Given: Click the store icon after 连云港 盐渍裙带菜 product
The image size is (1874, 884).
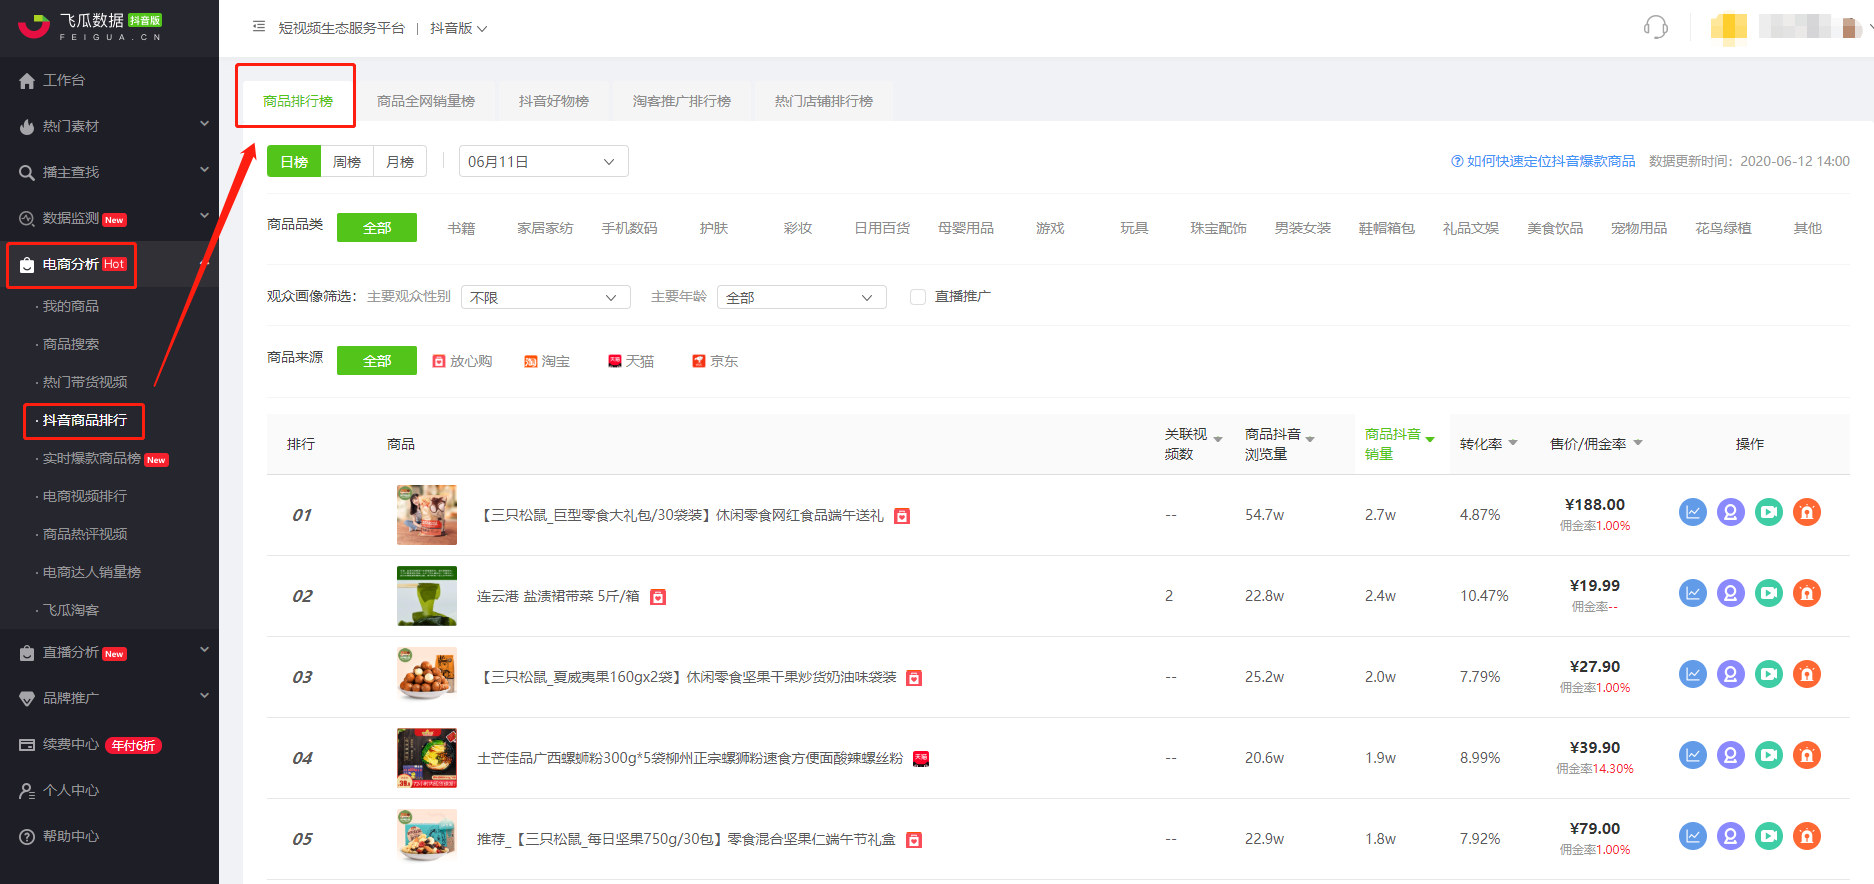Looking at the screenshot, I should pos(658,597).
